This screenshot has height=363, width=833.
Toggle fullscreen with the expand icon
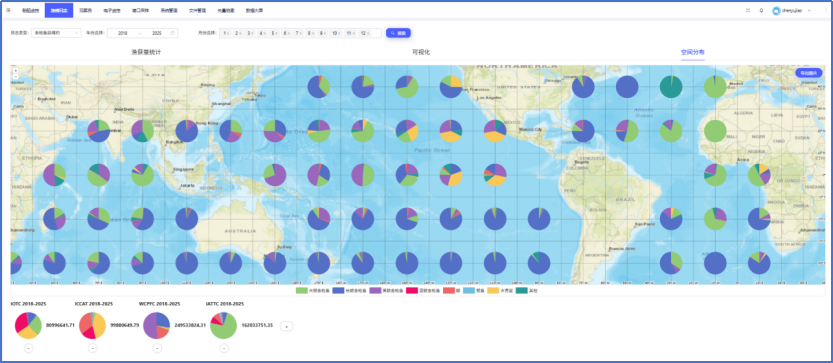[x=748, y=10]
